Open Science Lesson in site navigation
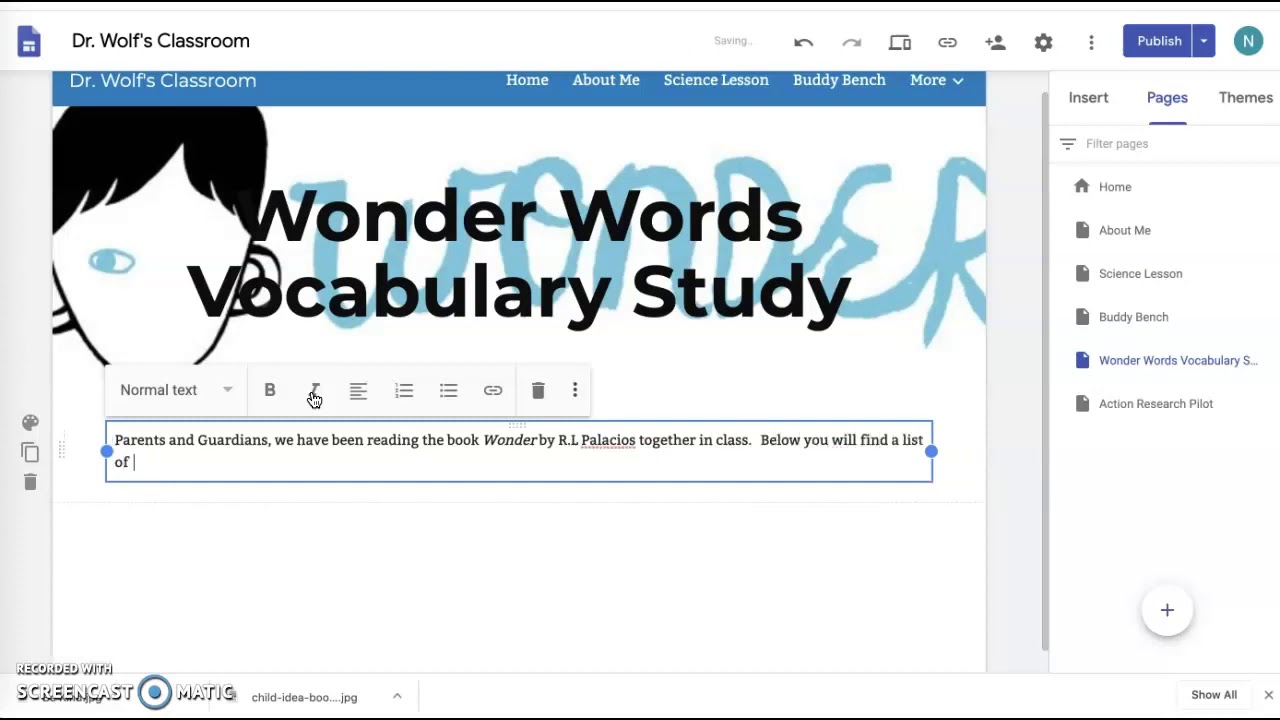Screen dimensions: 1280x720 pos(716,80)
